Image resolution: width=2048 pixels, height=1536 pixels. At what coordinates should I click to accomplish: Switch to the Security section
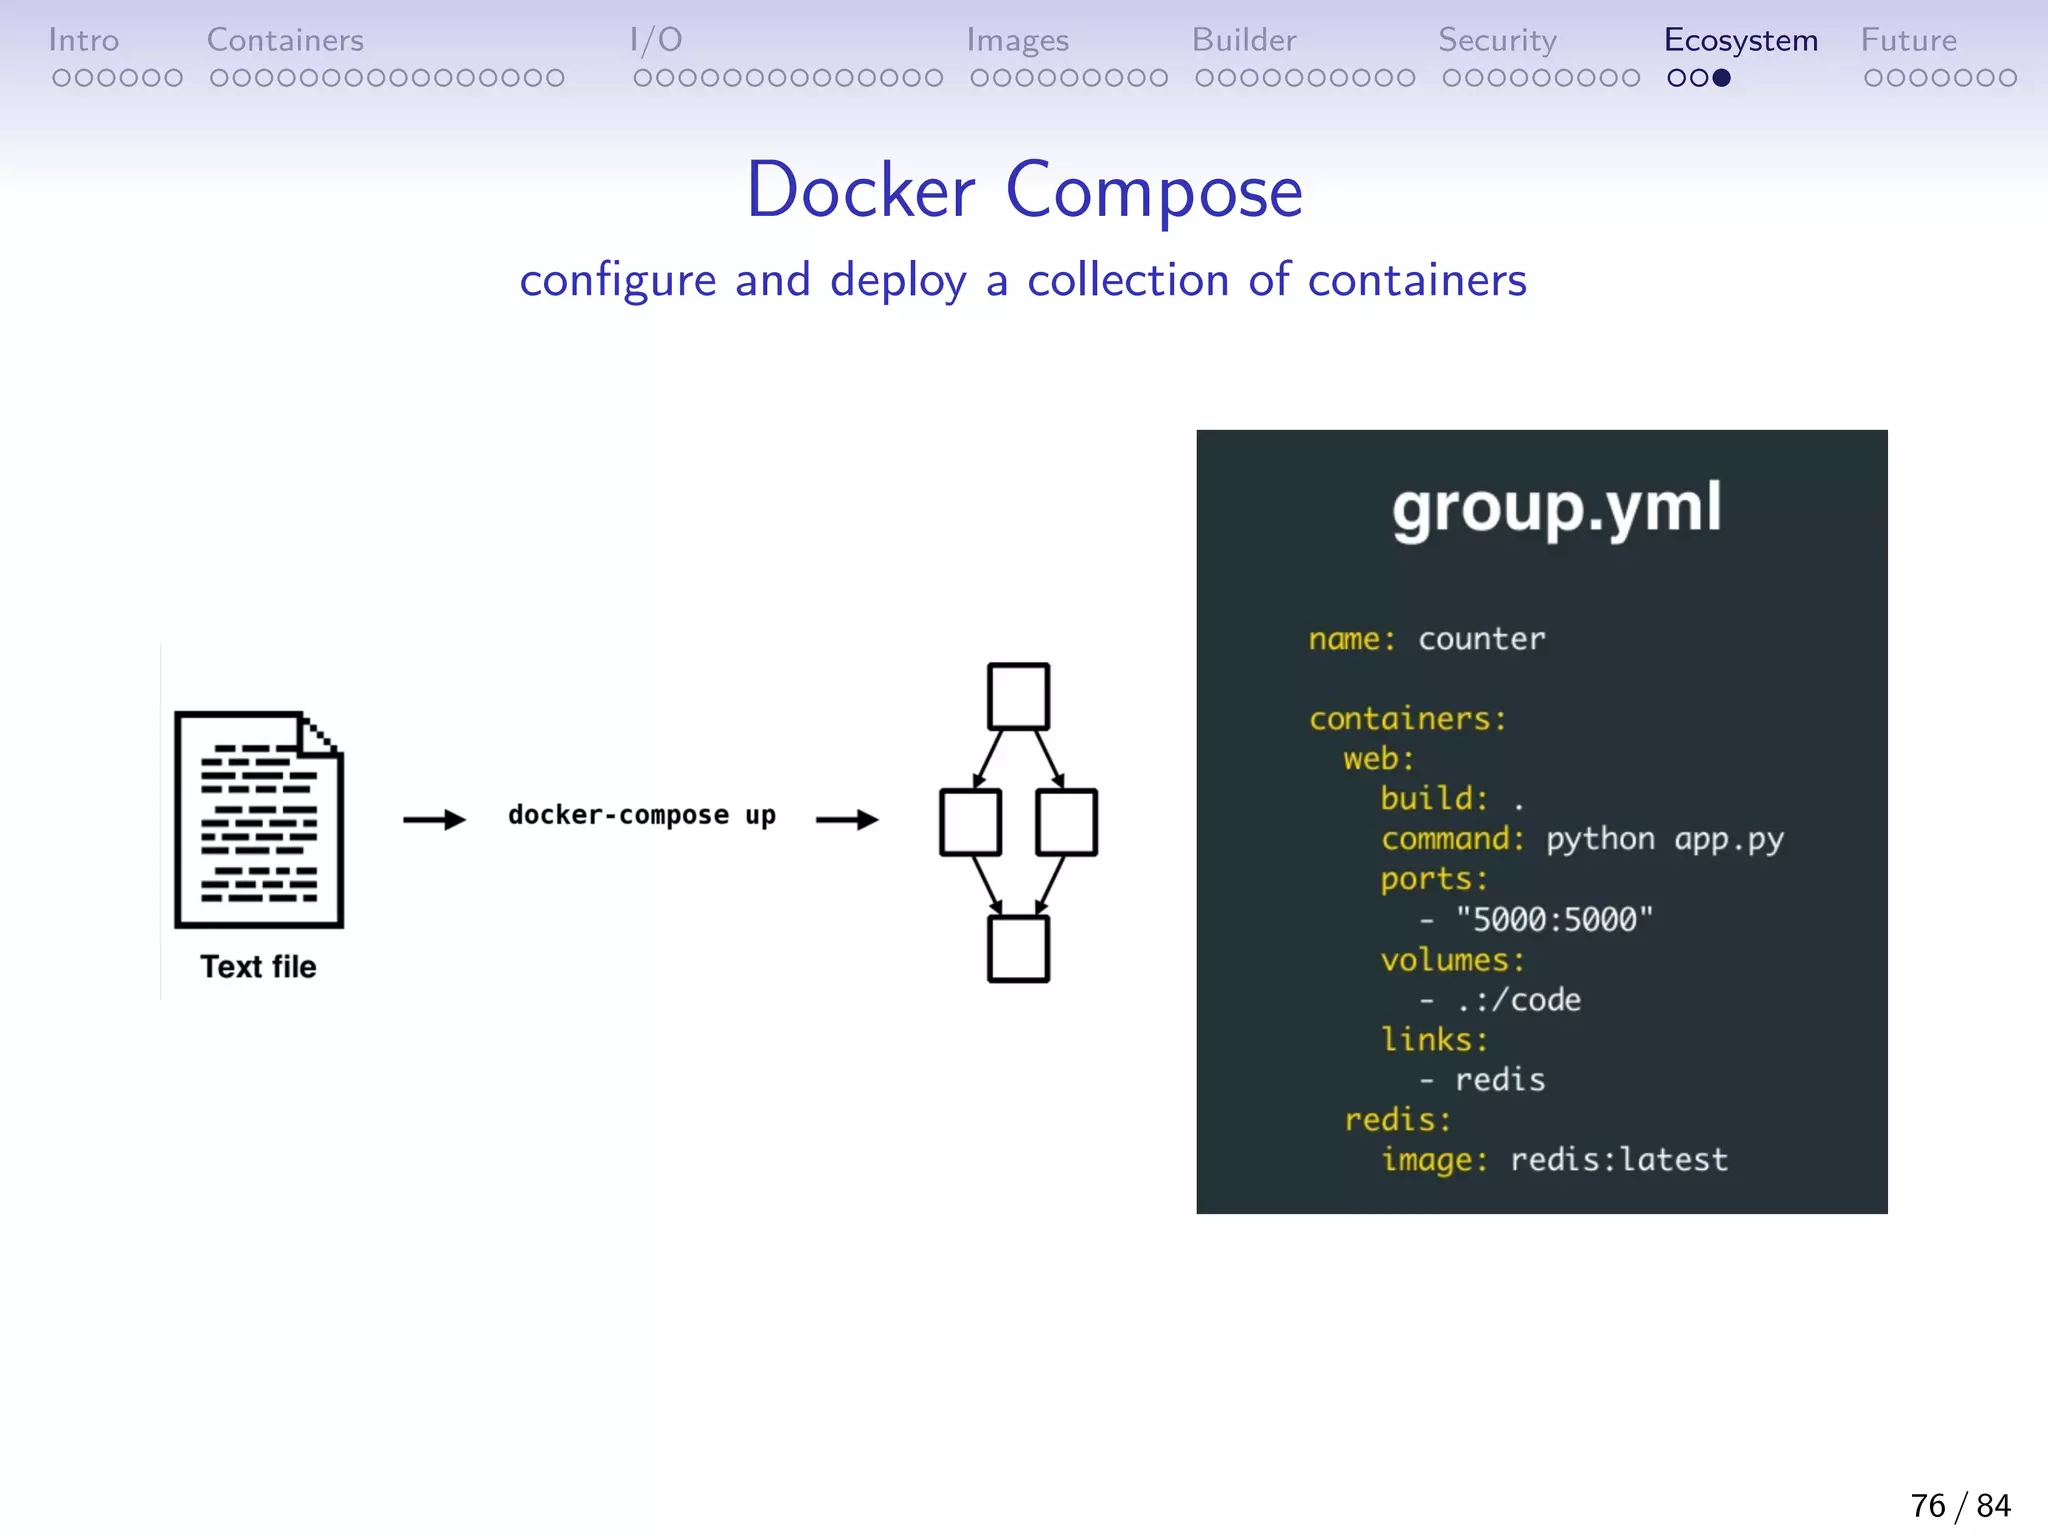(x=1497, y=40)
